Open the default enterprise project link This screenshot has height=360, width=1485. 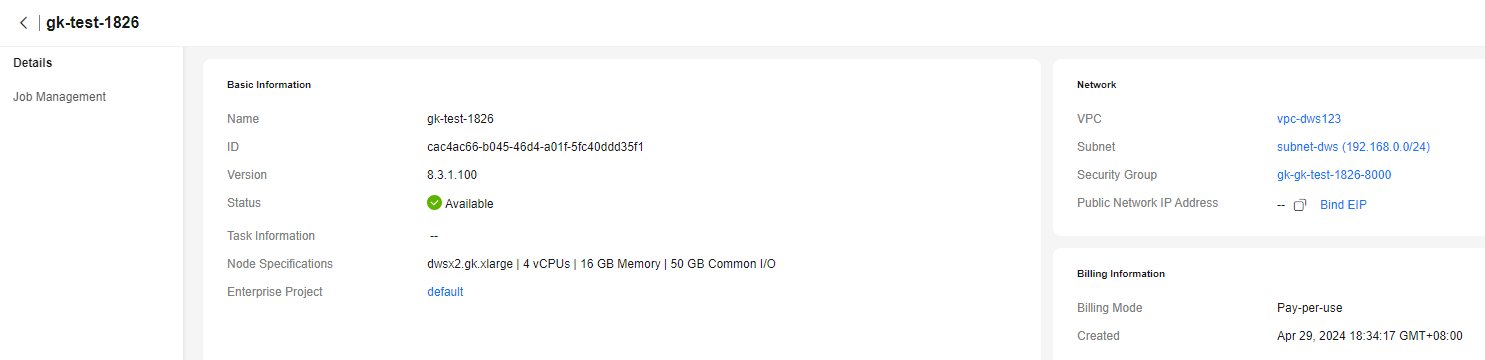(445, 292)
